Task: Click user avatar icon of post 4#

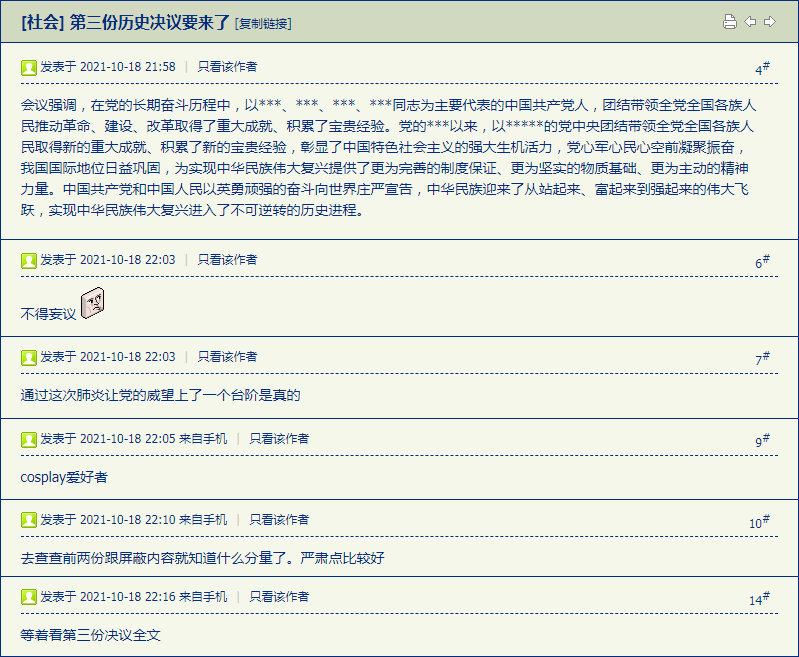Action: tap(29, 67)
